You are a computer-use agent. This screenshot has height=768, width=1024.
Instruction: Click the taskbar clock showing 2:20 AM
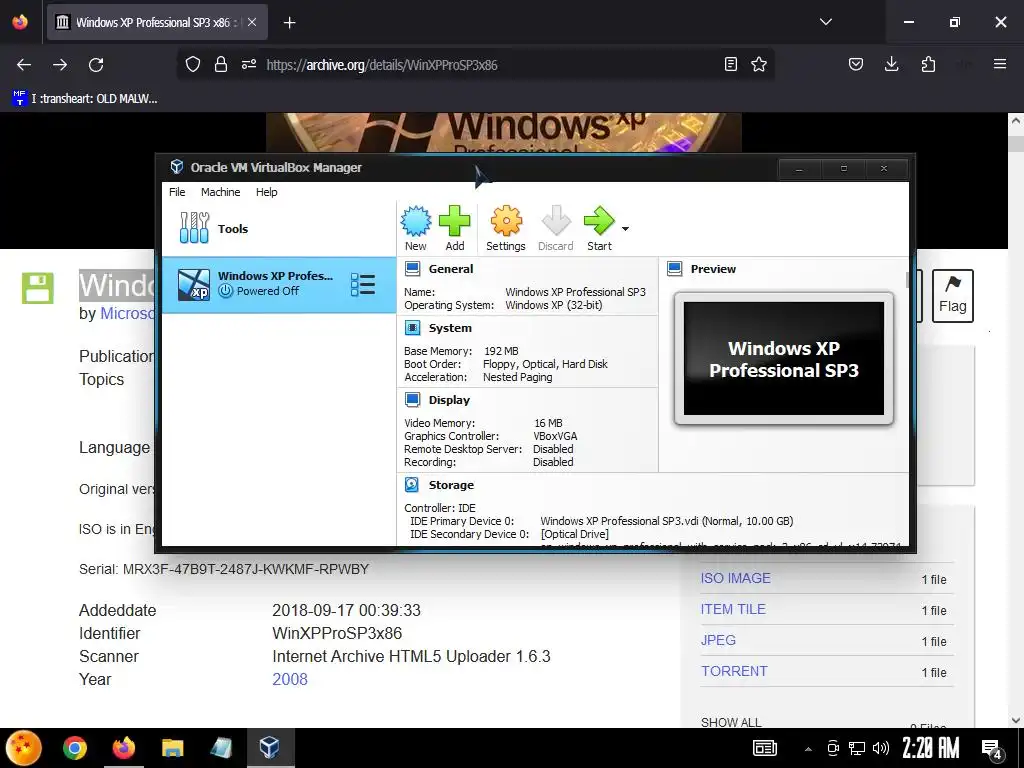point(931,748)
